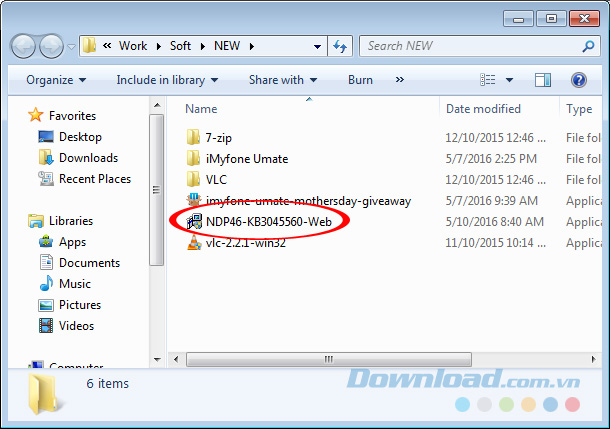
Task: Click the Favorites star icon
Action: point(35,115)
